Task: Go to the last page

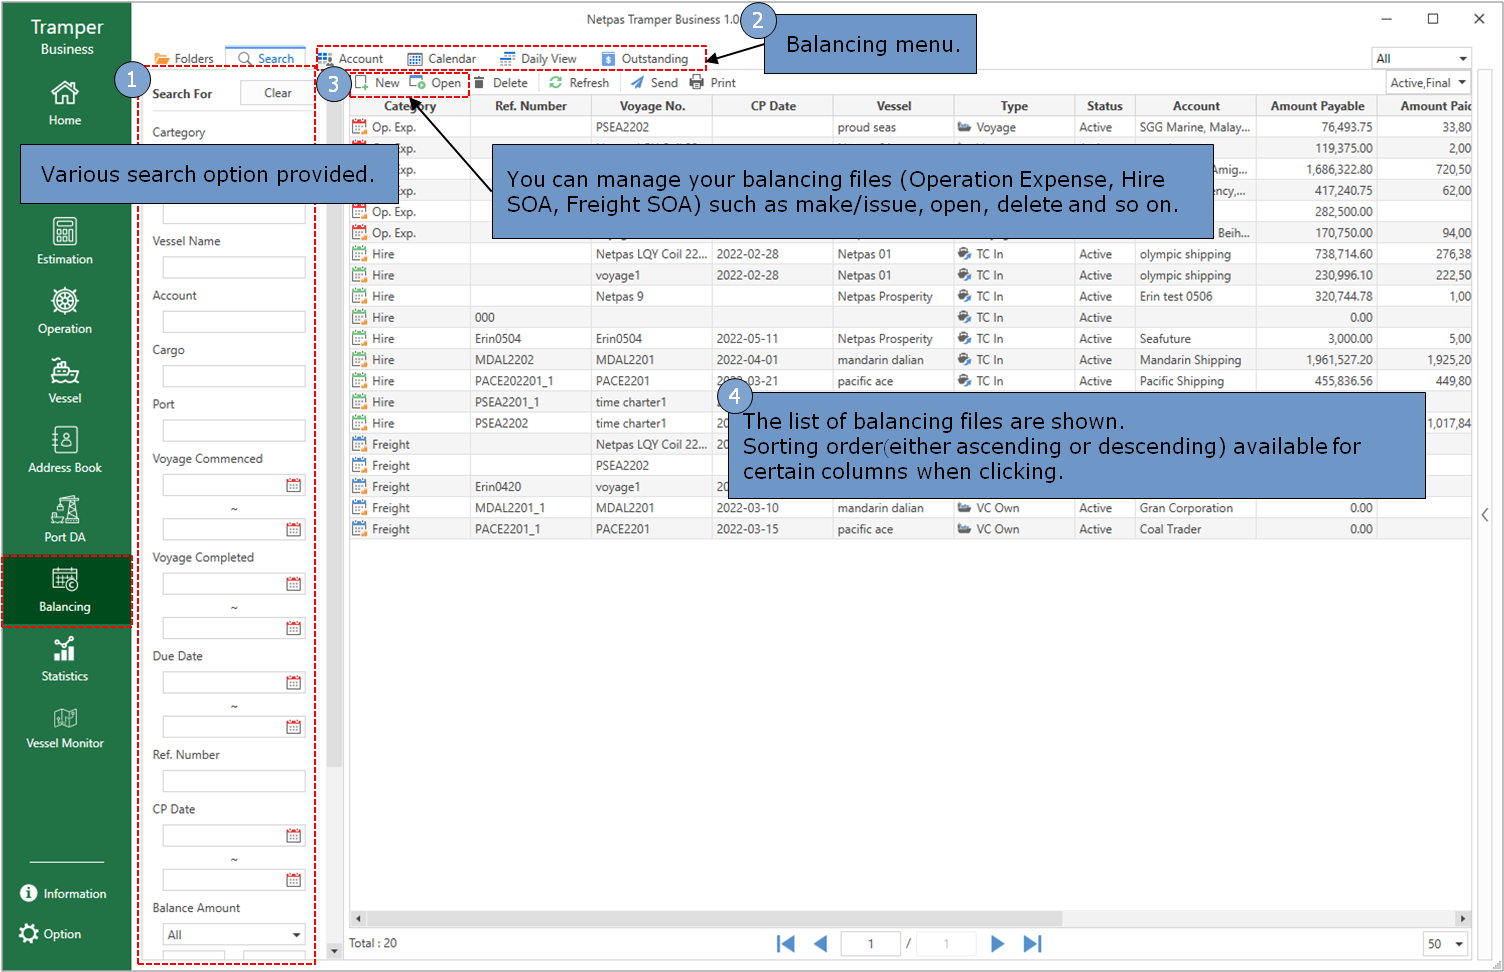Action: (1032, 944)
